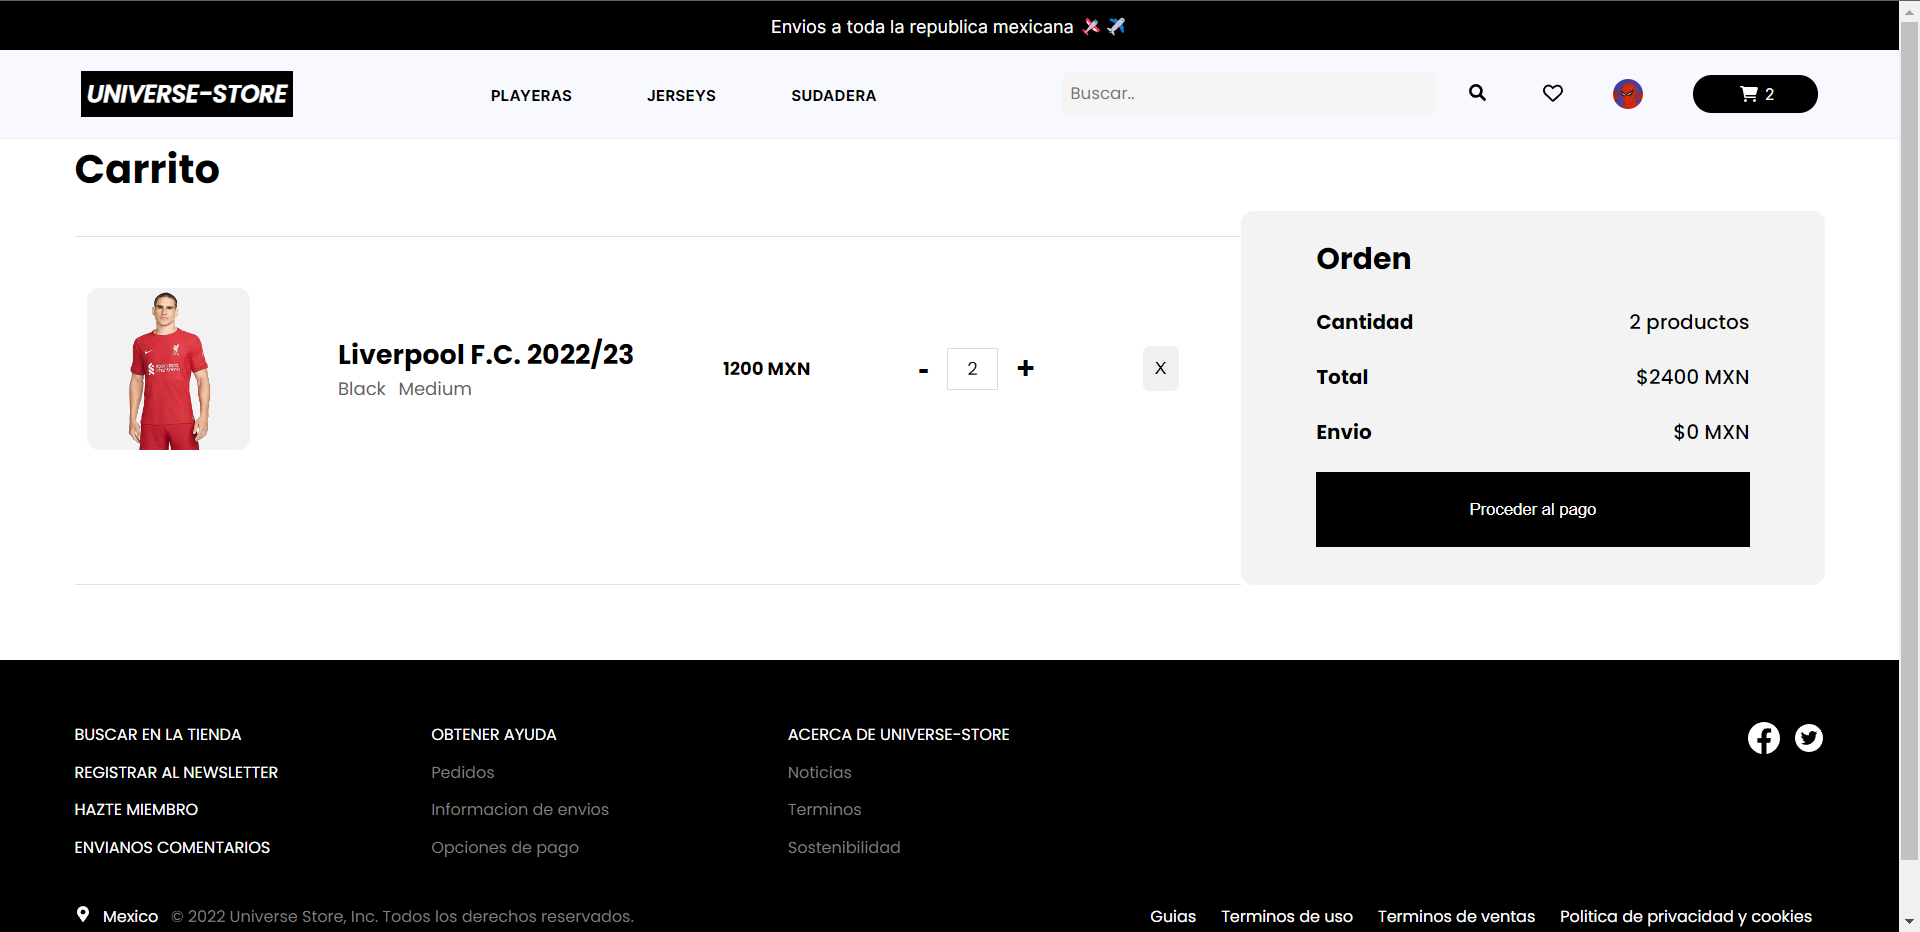The image size is (1920, 932).
Task: Open the user profile avatar
Action: [x=1628, y=94]
